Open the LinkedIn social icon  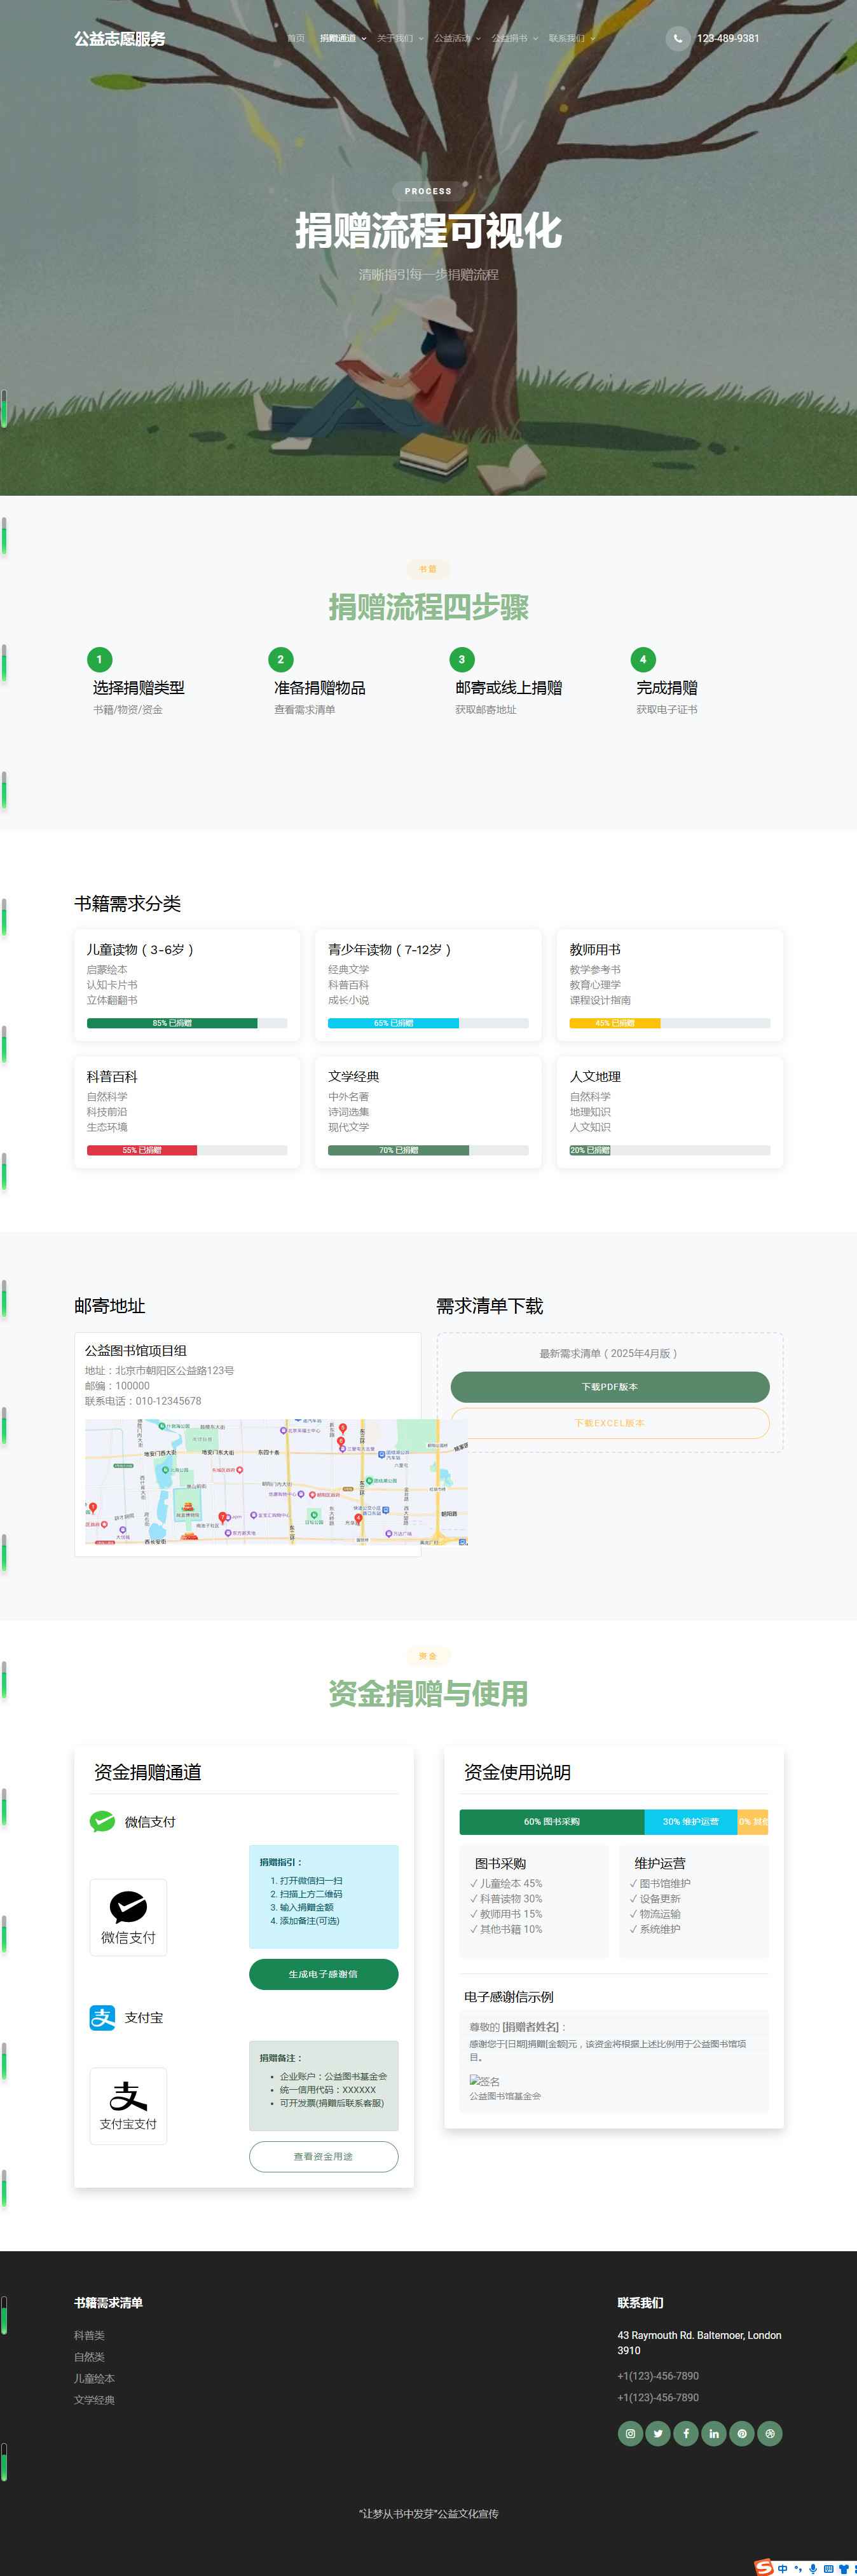pos(714,2433)
